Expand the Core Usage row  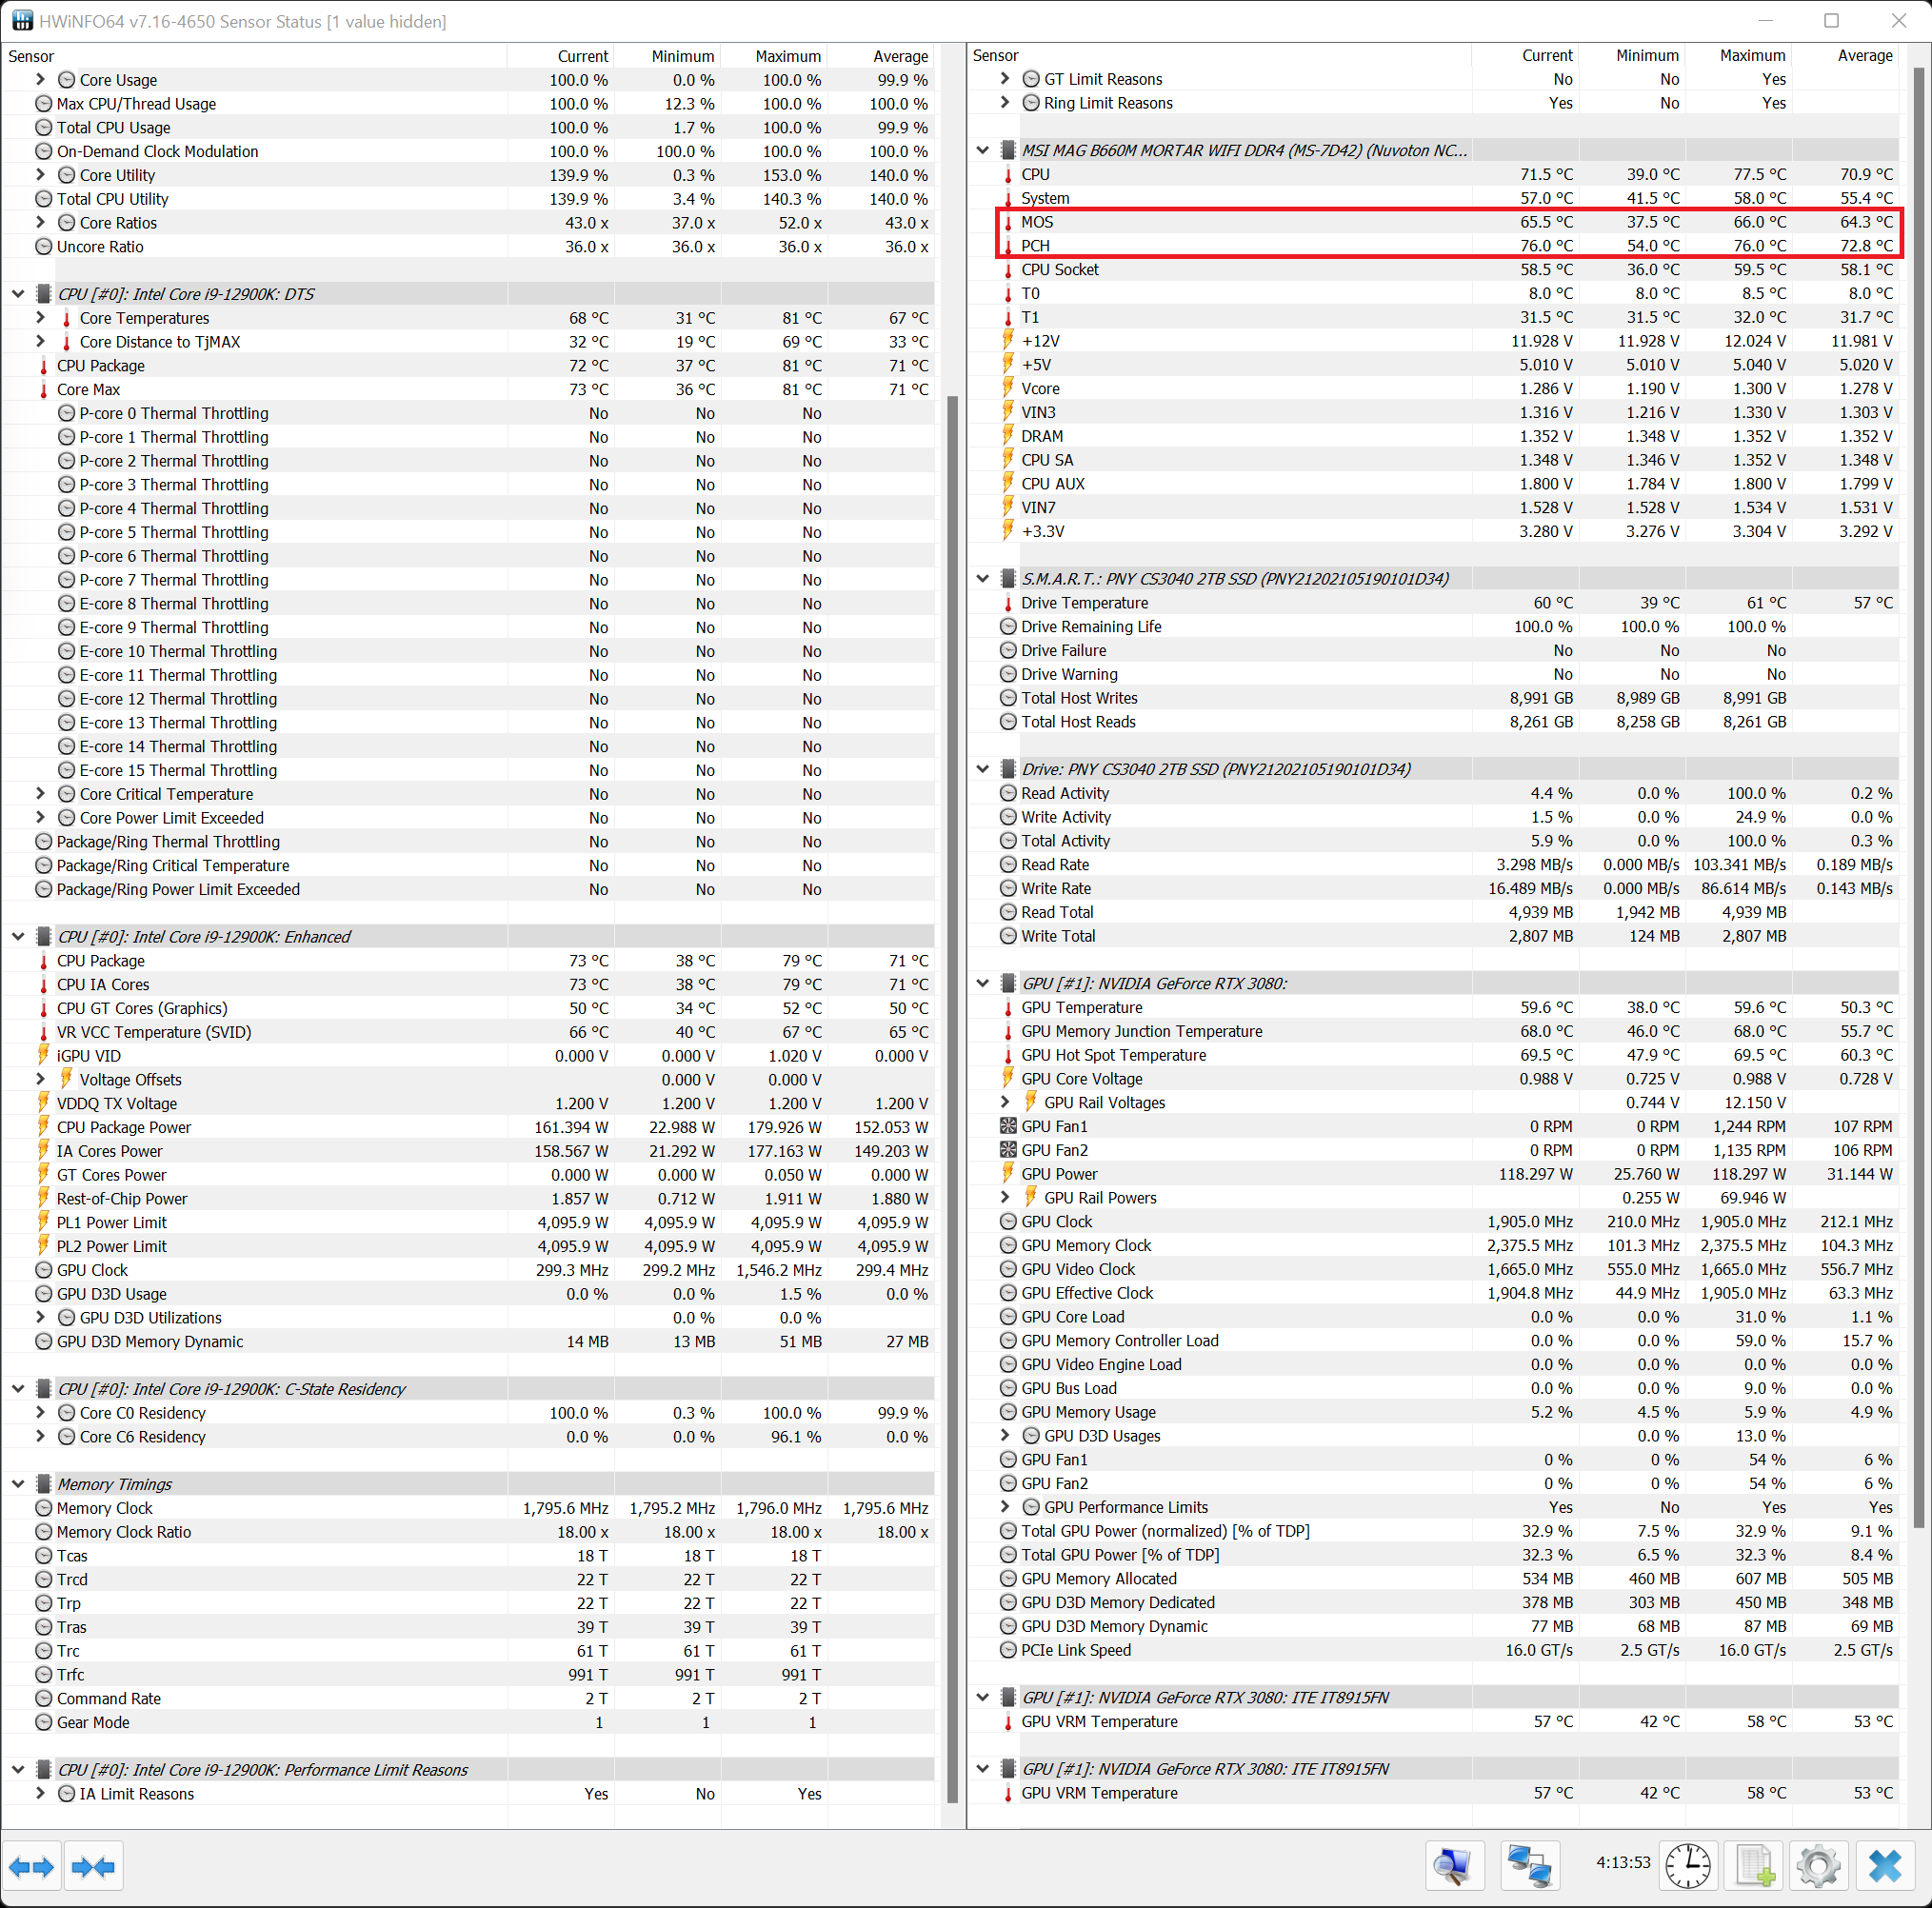pyautogui.click(x=40, y=80)
